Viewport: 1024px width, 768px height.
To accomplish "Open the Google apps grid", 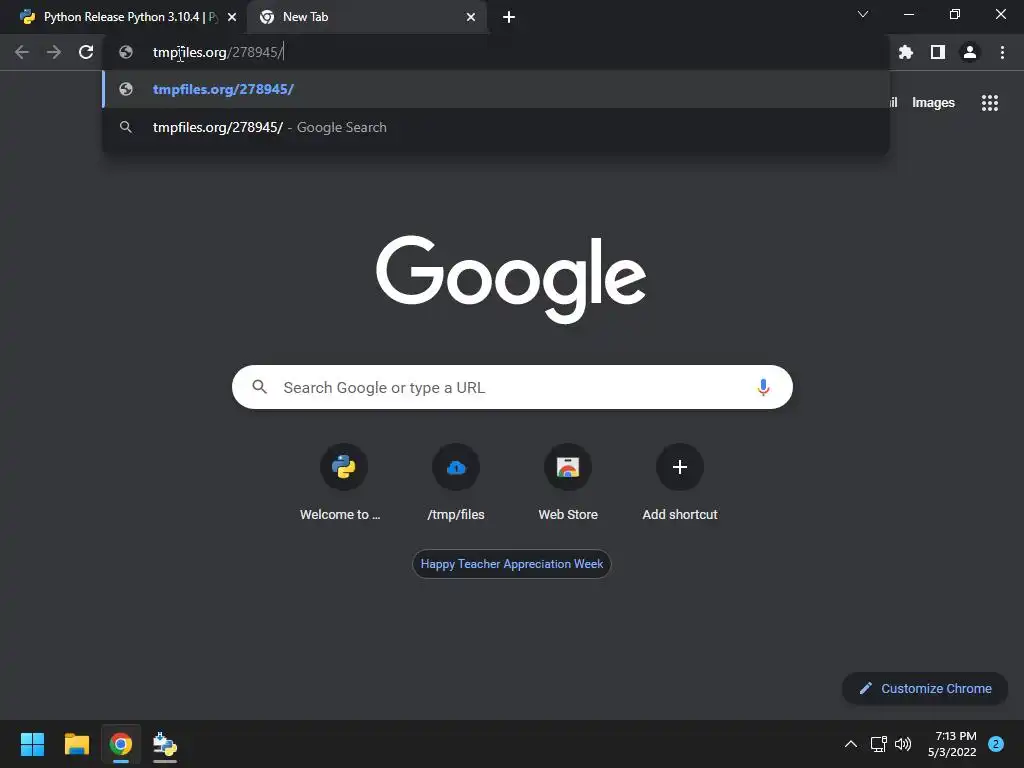I will (990, 103).
